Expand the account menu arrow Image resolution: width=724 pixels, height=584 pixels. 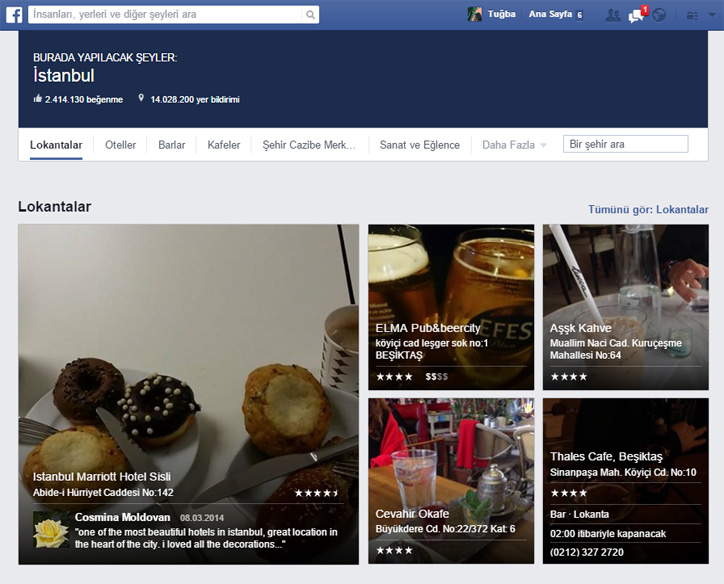(712, 15)
